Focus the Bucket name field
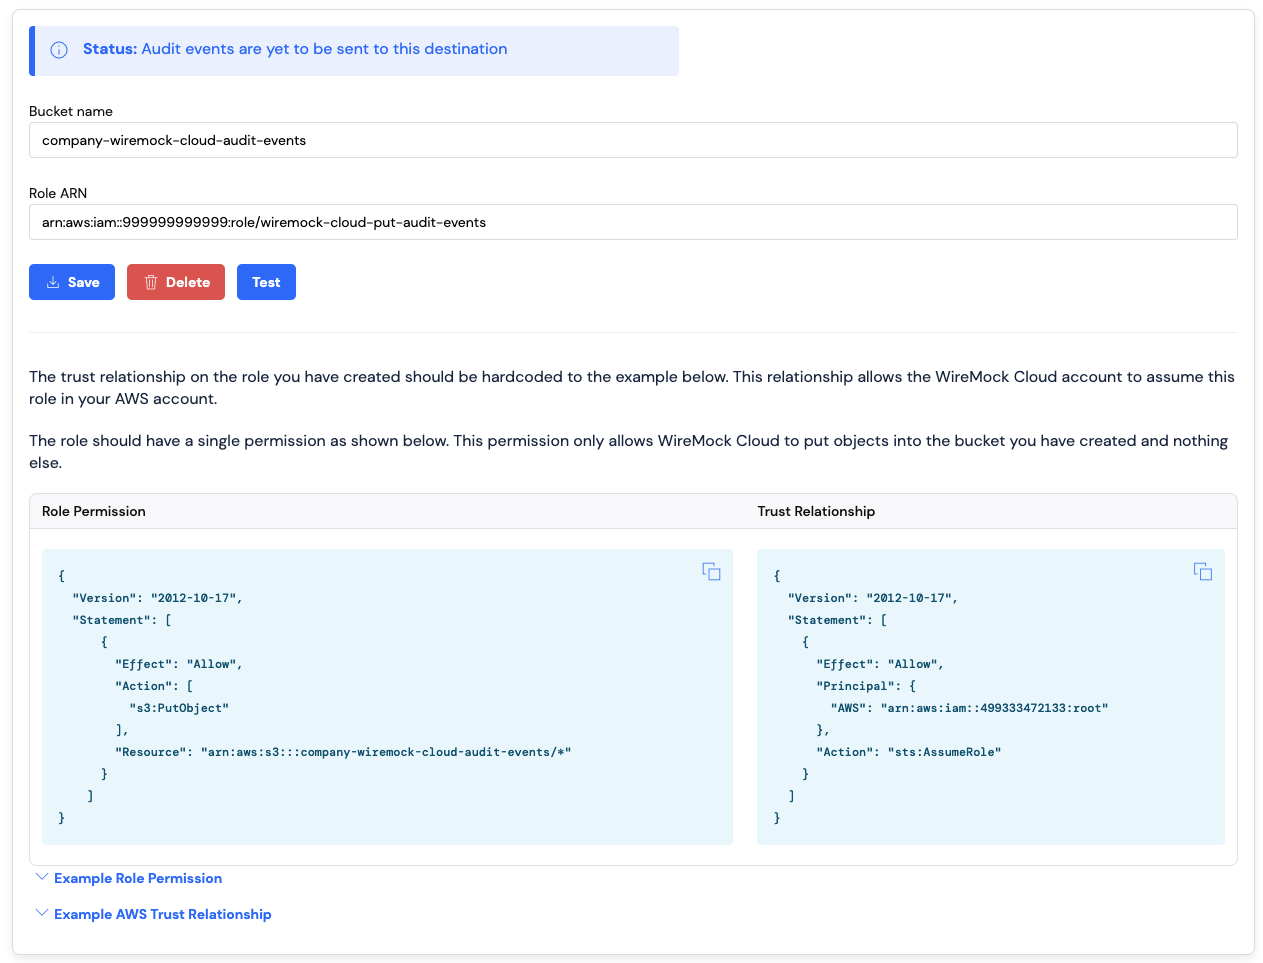Screen dimensions: 1263x963 (633, 140)
